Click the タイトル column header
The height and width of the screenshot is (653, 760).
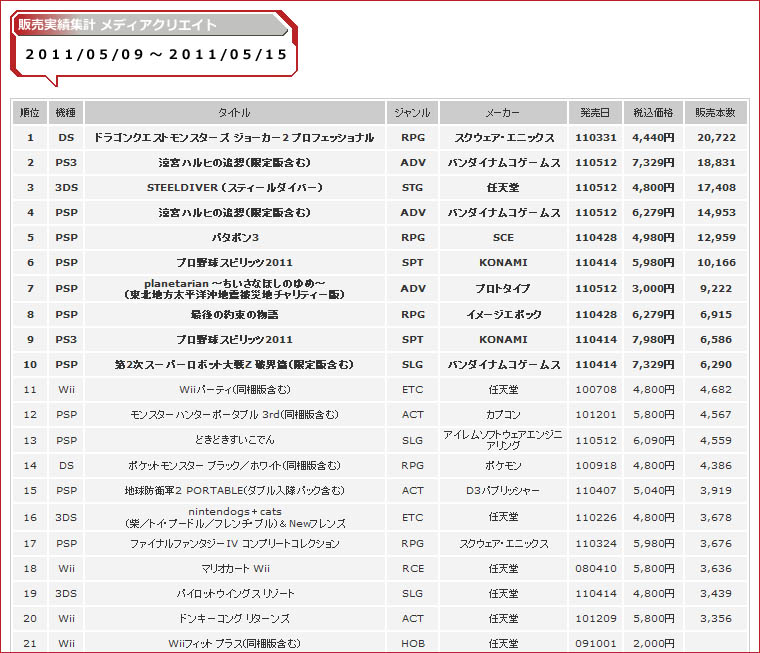point(235,113)
